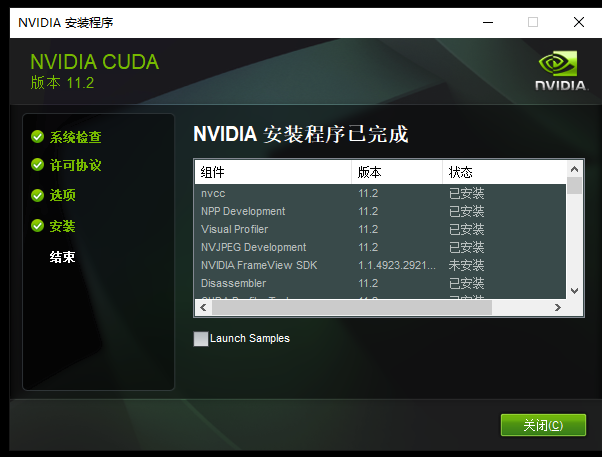Image resolution: width=602 pixels, height=457 pixels.
Task: Select the 许可协议 step label in the sidebar
Action: click(x=76, y=165)
